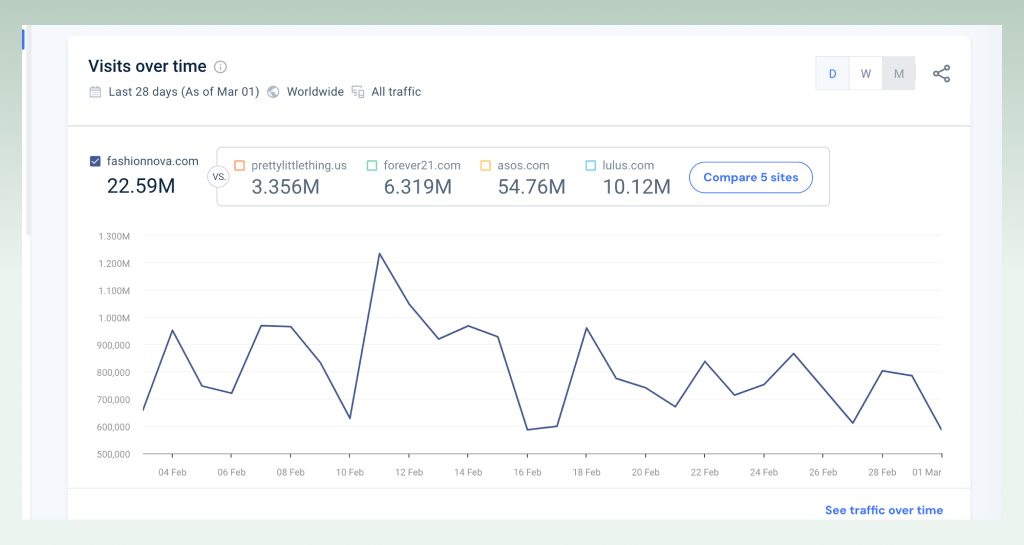Click the 11 Feb peak on the chart line
The width and height of the screenshot is (1024, 545).
coord(379,253)
